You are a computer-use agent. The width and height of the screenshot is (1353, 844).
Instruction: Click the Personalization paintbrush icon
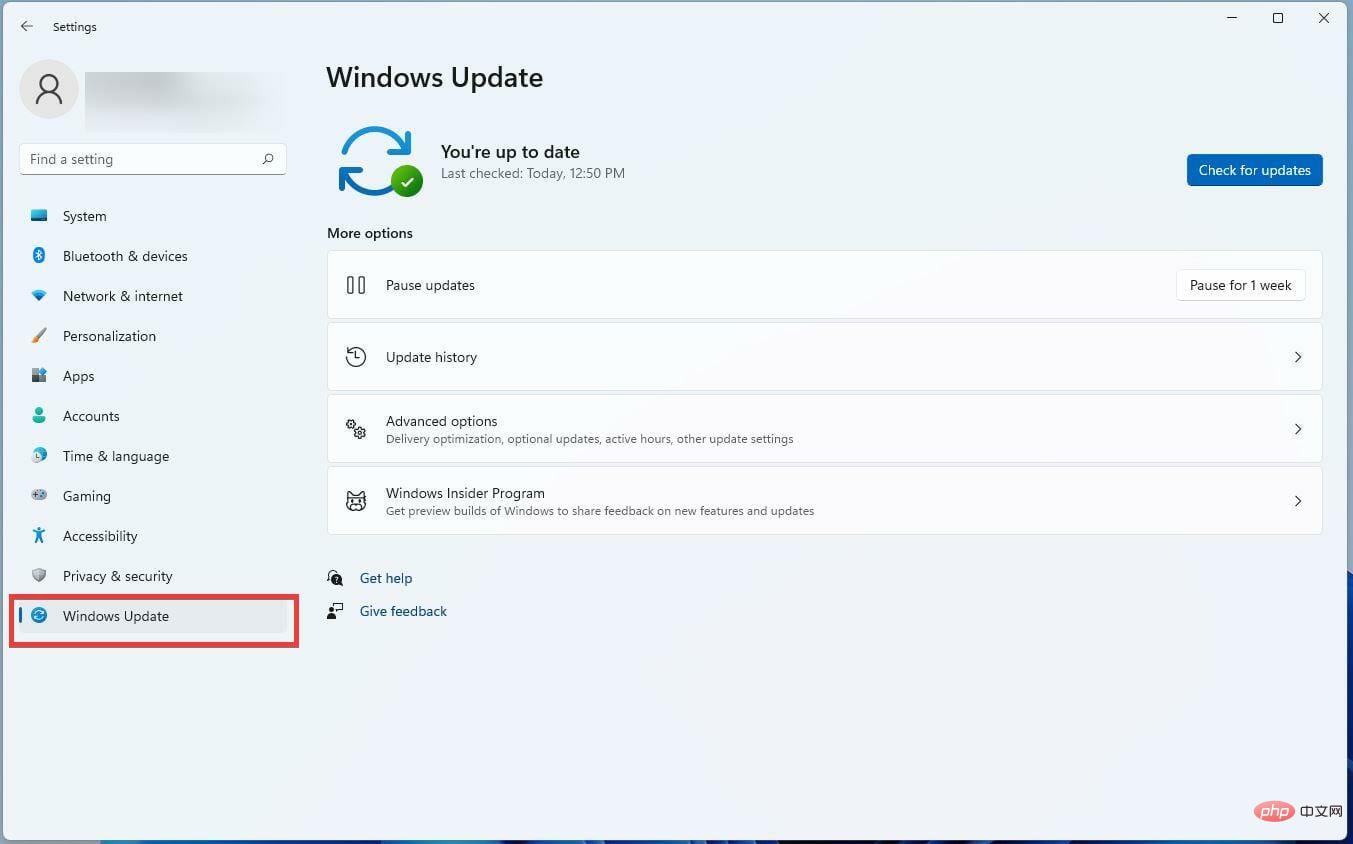click(39, 336)
